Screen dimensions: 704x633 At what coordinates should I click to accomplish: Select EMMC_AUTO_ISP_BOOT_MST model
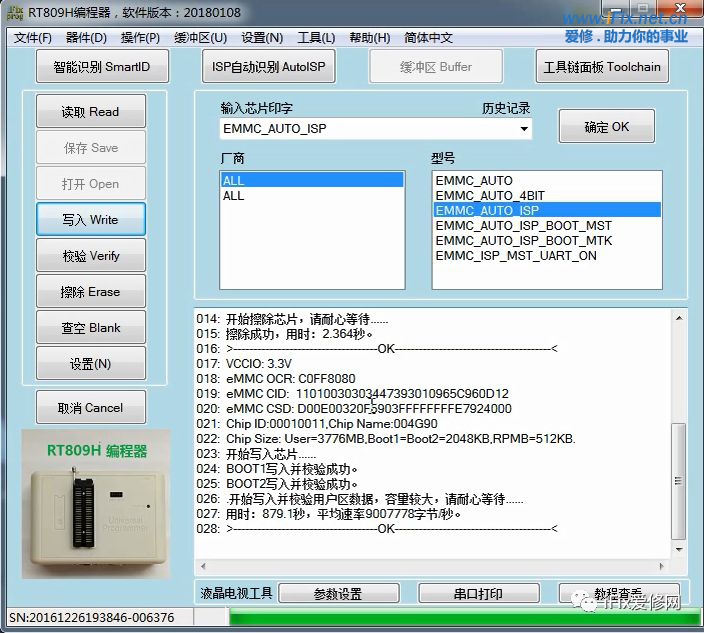pyautogui.click(x=547, y=225)
